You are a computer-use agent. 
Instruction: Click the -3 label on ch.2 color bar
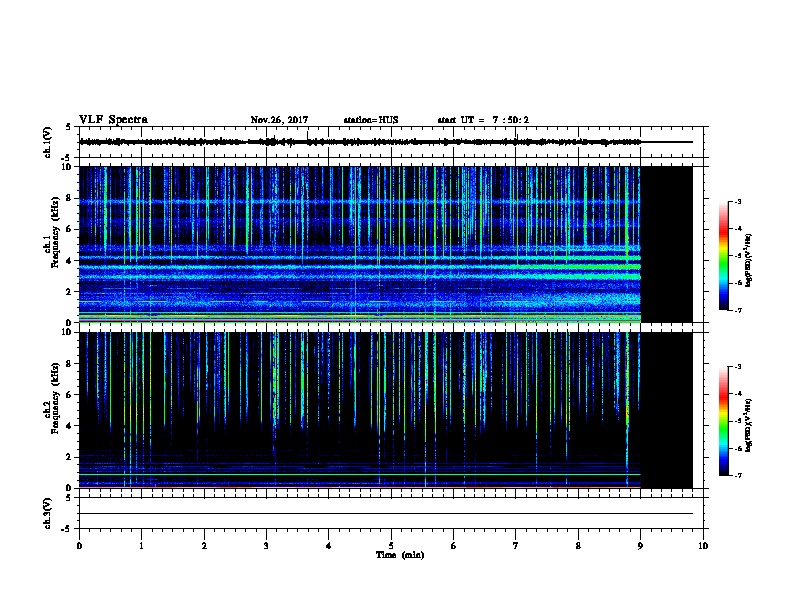(x=737, y=367)
